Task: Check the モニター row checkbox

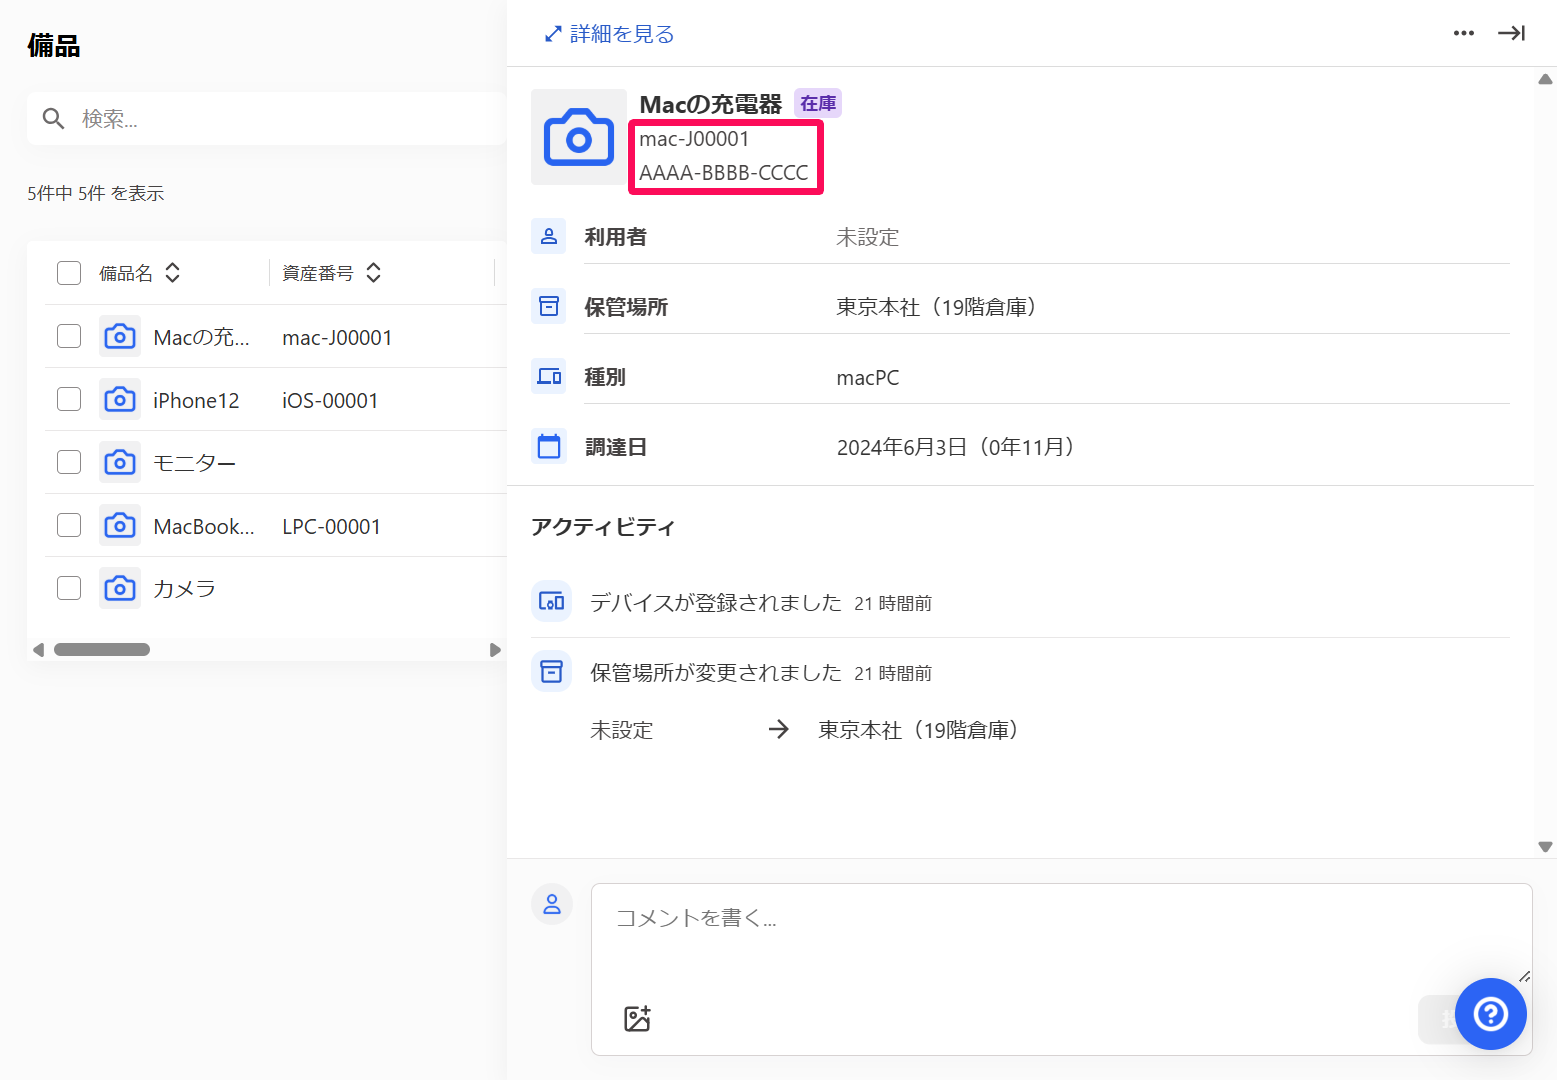Action: pyautogui.click(x=69, y=462)
